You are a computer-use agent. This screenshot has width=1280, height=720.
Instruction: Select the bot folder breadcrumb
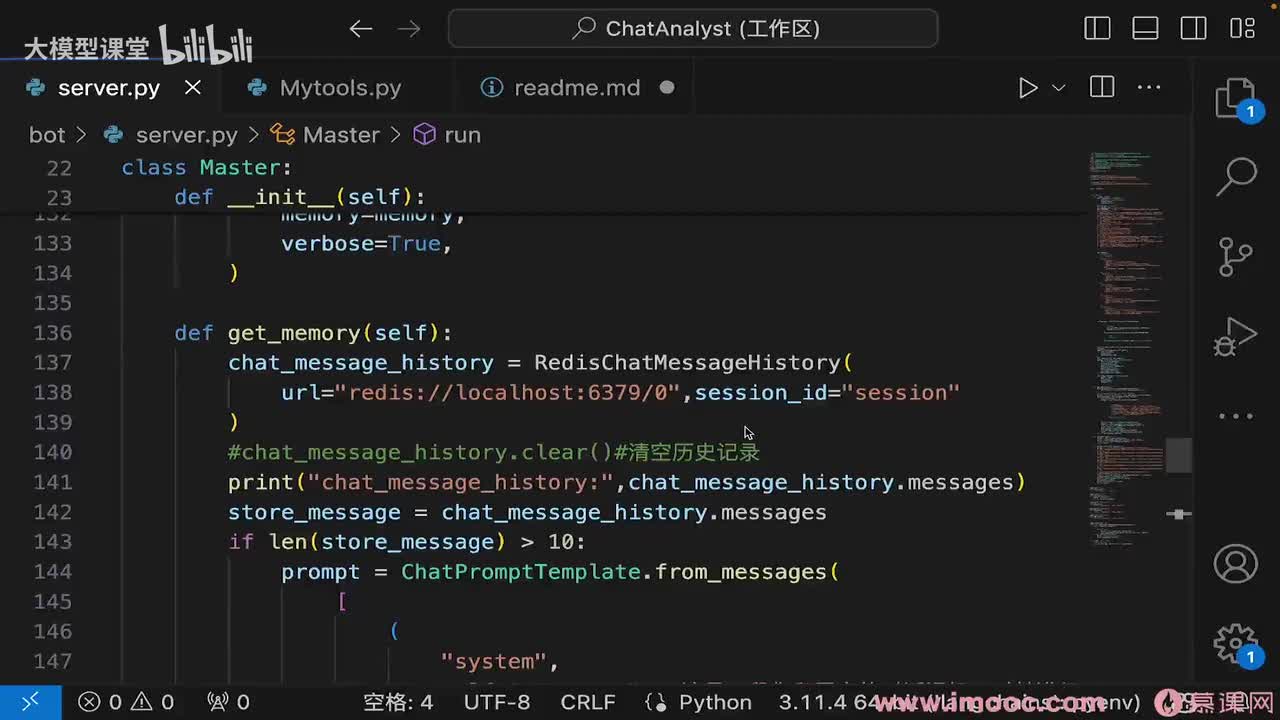click(x=47, y=135)
